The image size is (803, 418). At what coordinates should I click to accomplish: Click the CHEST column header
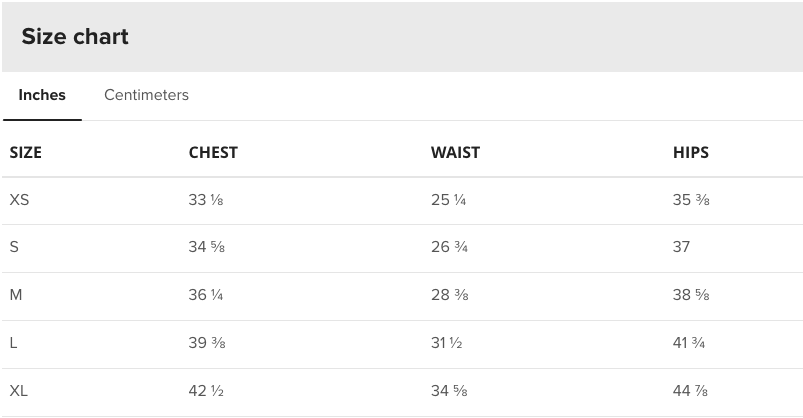(213, 153)
